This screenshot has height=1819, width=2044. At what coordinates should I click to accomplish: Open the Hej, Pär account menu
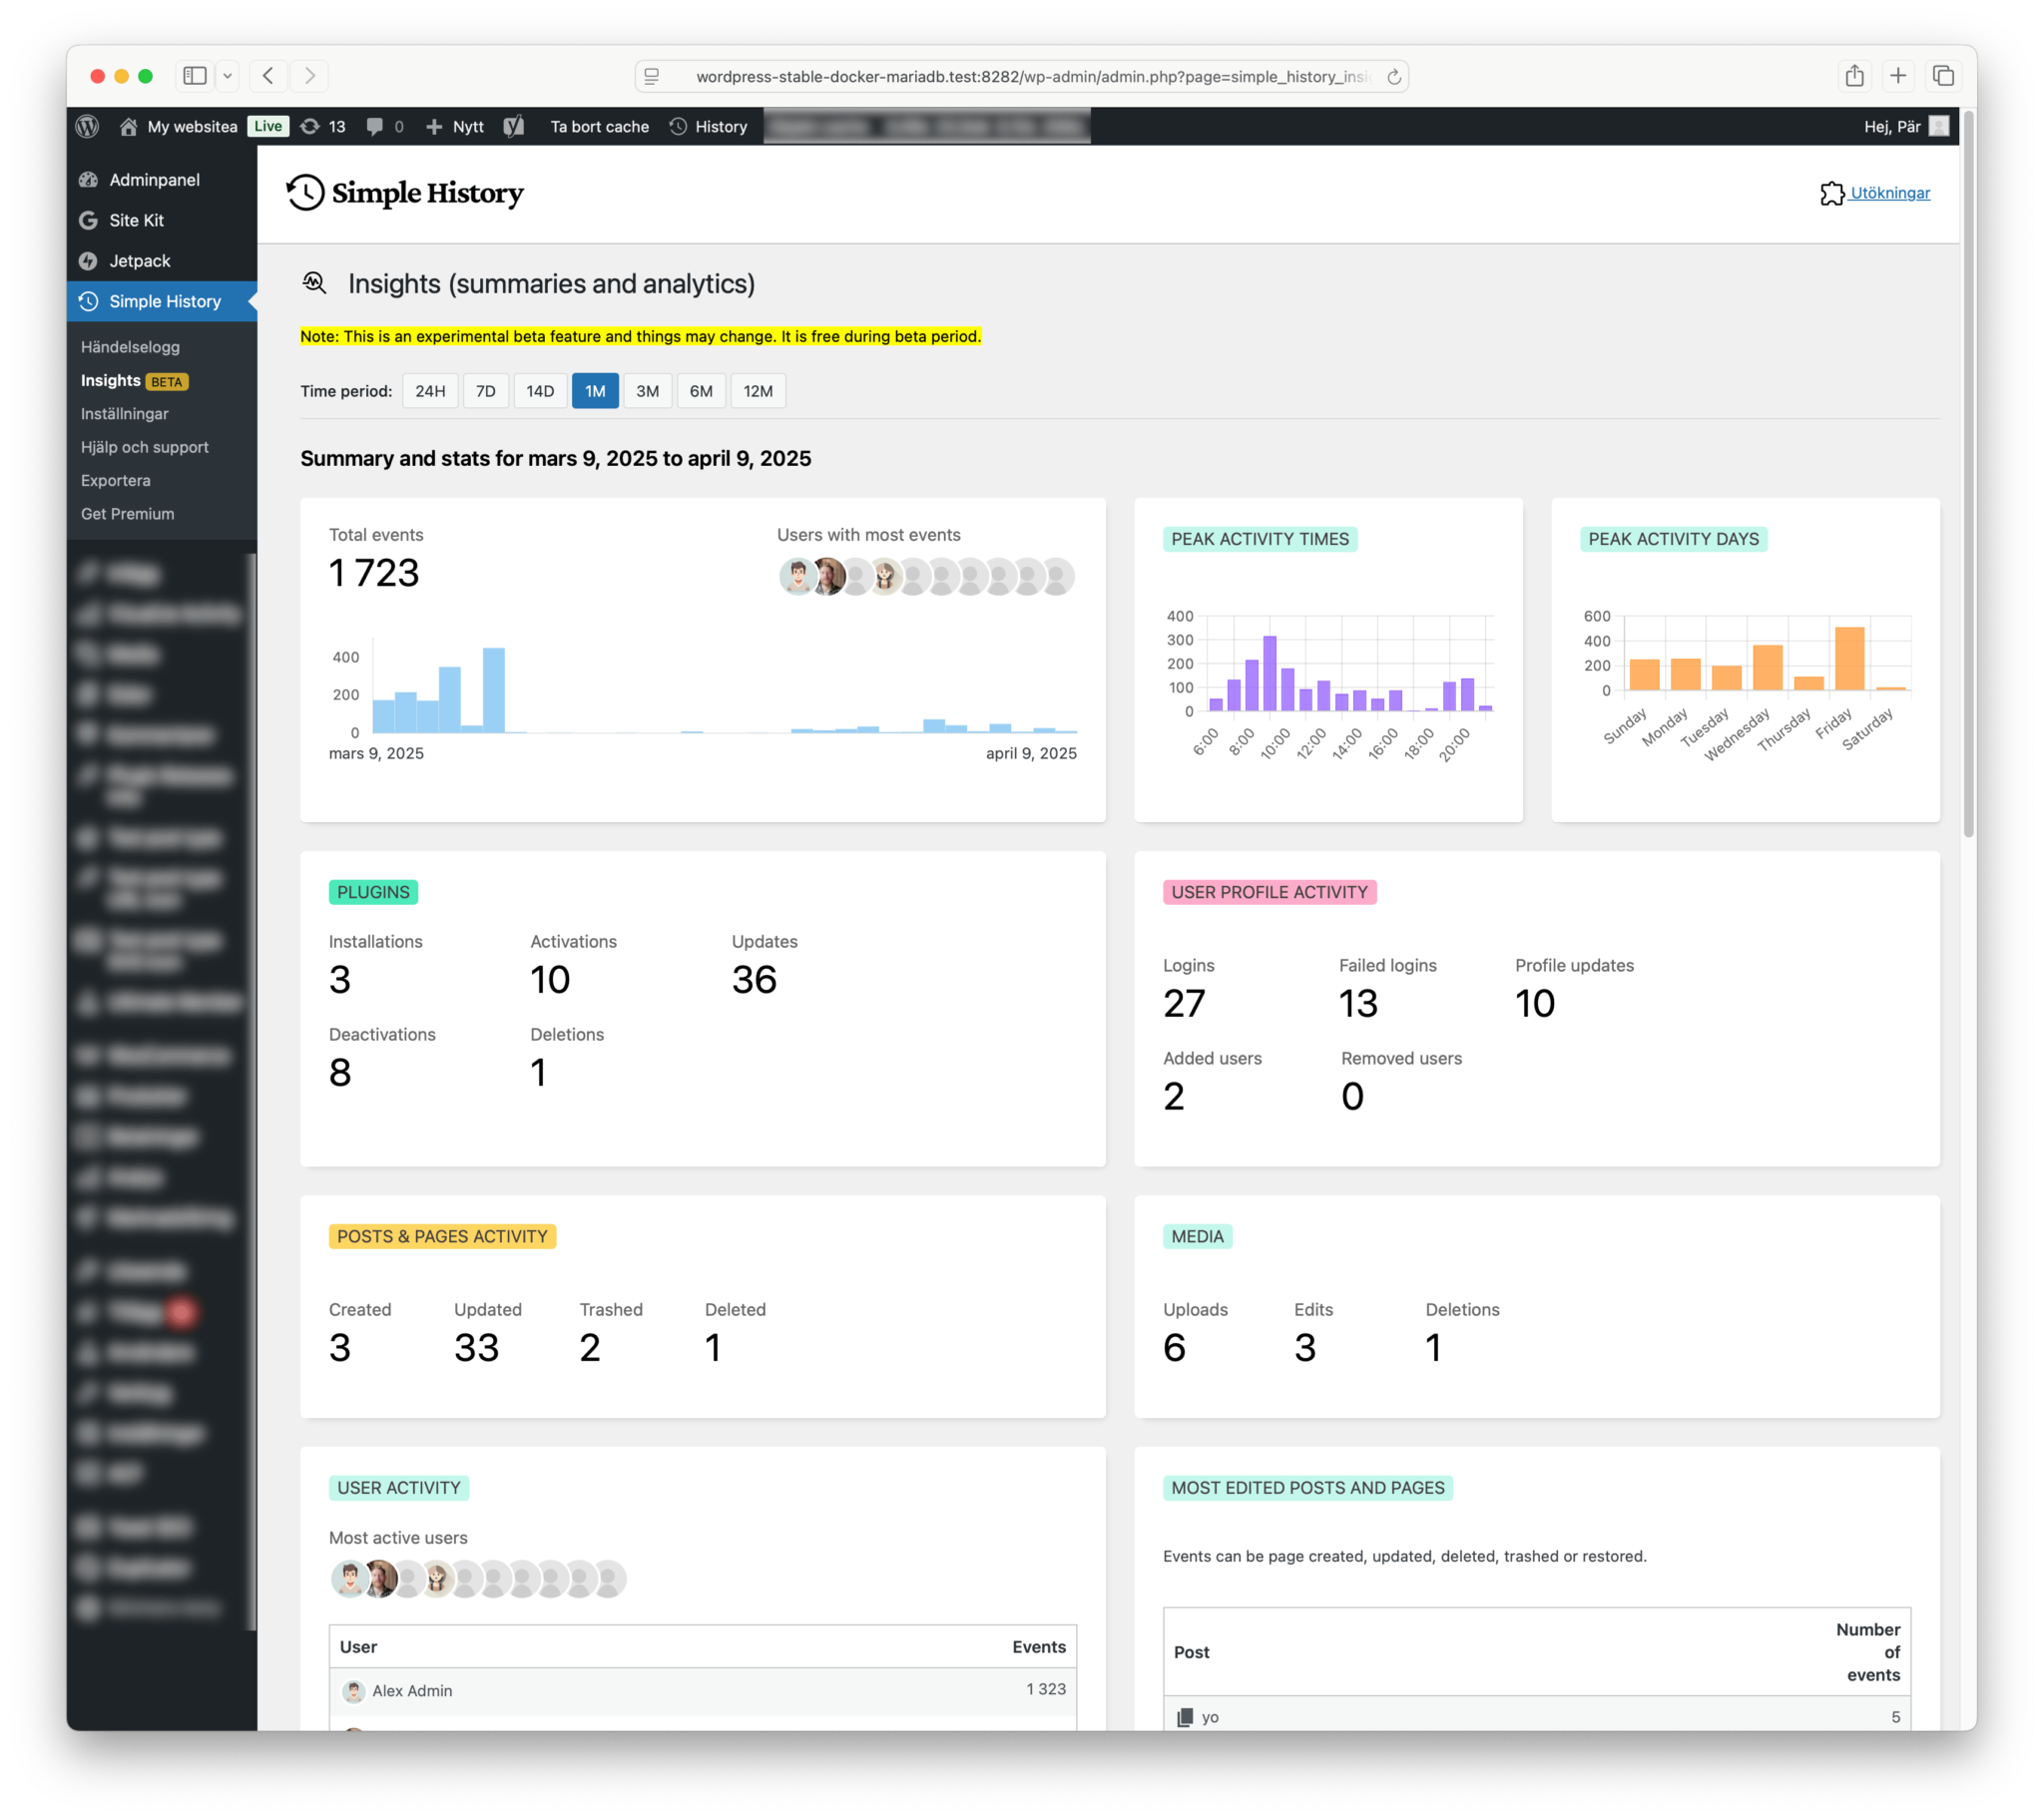(x=1895, y=126)
